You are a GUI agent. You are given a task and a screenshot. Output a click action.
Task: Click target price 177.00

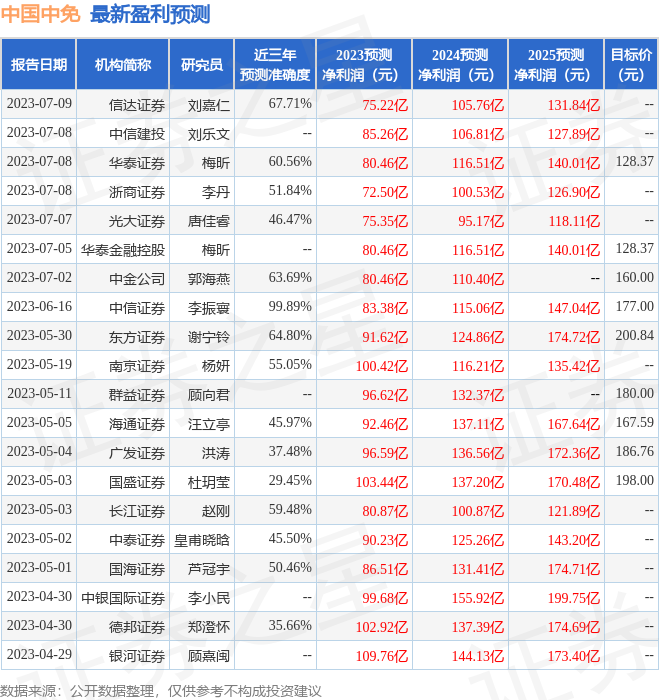click(x=634, y=306)
